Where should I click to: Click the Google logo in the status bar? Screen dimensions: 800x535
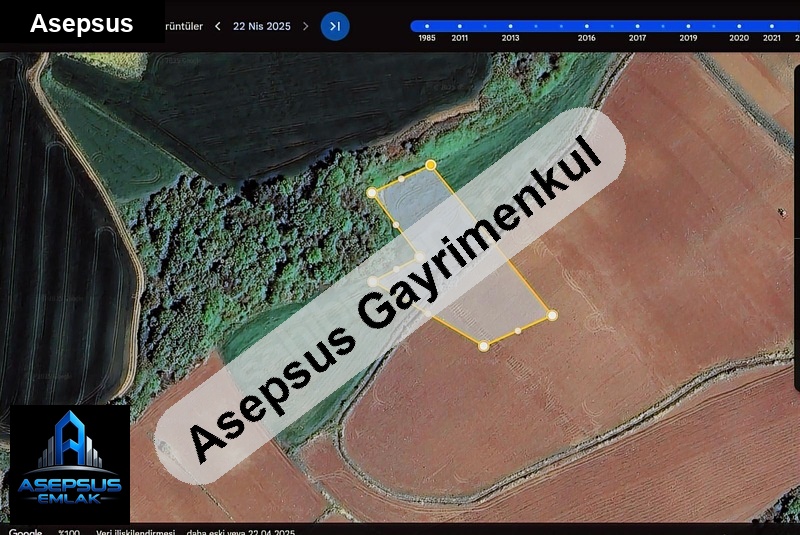coord(26,531)
